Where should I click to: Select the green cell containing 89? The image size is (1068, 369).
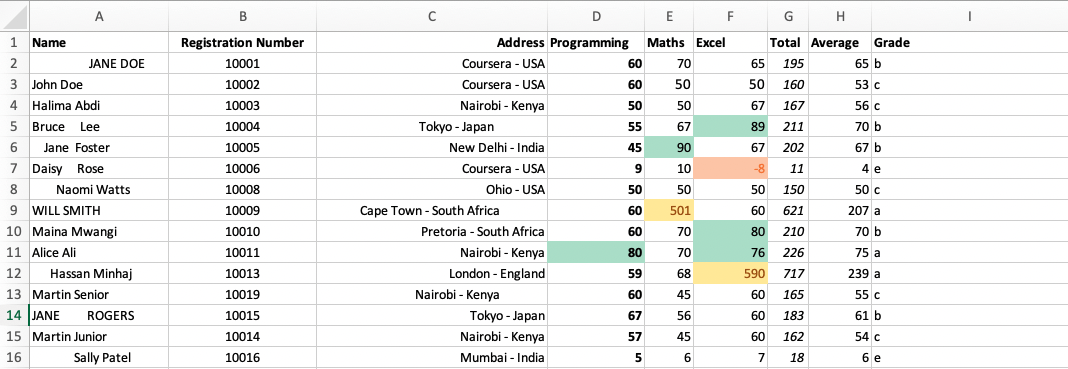pyautogui.click(x=730, y=127)
